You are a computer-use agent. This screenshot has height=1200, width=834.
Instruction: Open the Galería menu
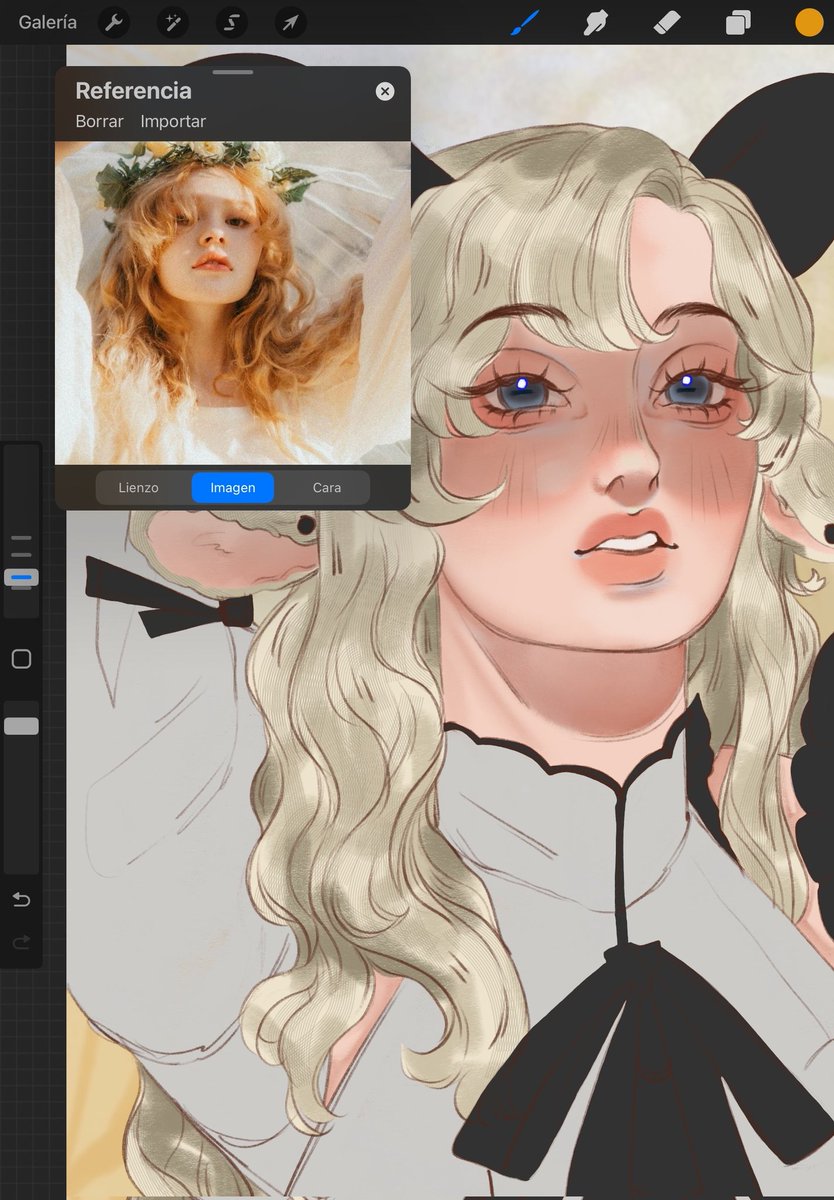tap(47, 22)
